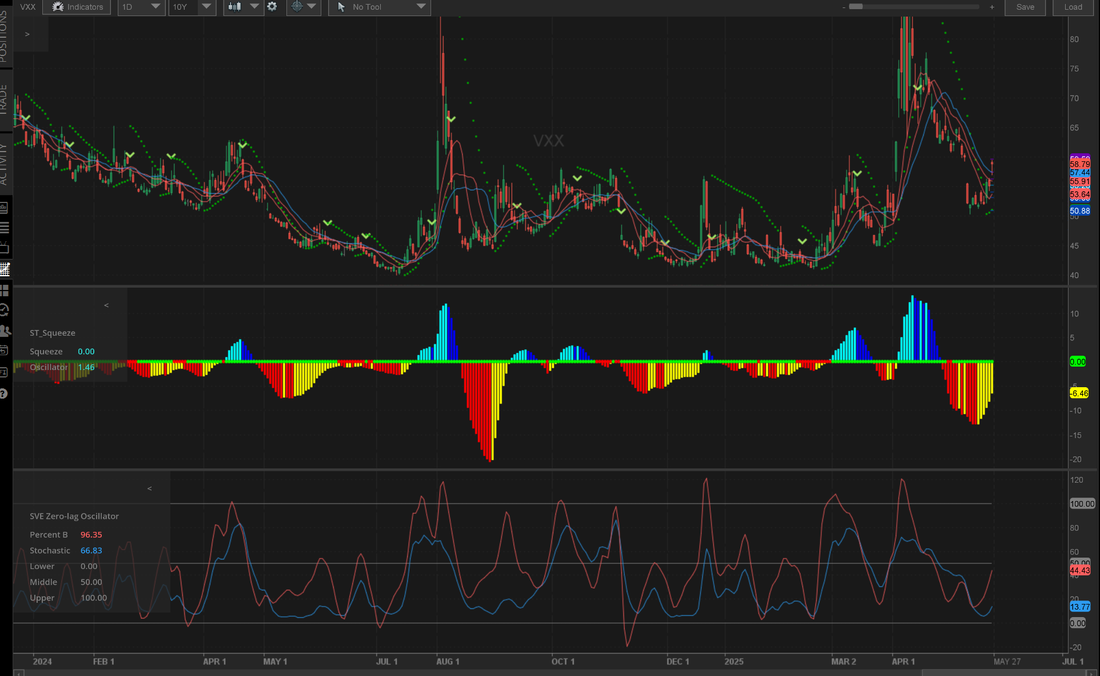This screenshot has height=676, width=1100.
Task: Click the Lower 0.00 legend row
Action: [x=63, y=566]
